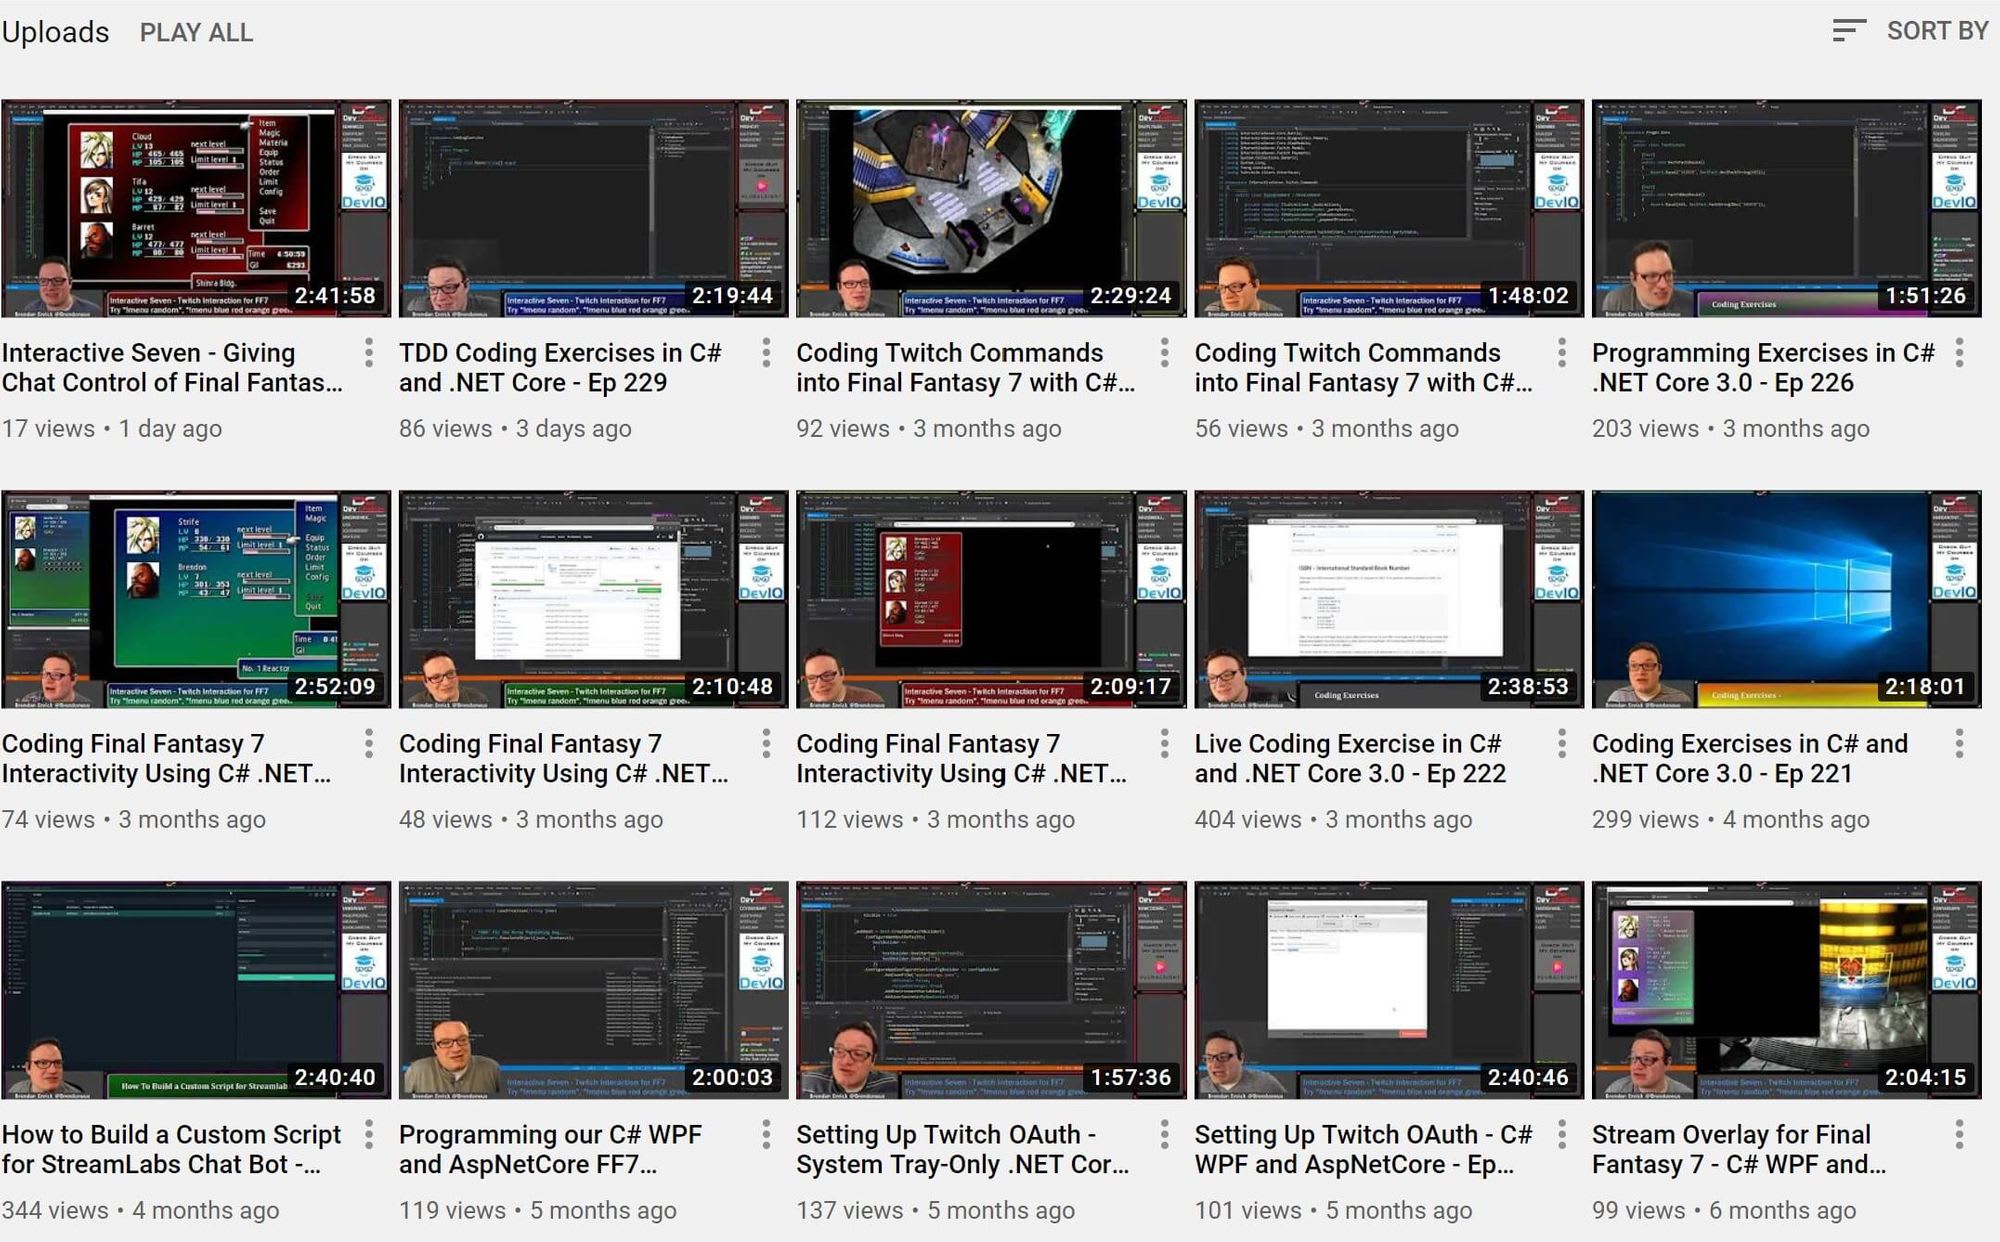Open options for Twitch OAuth System Tray-Only video
This screenshot has height=1242, width=2000.
pyautogui.click(x=1164, y=1134)
